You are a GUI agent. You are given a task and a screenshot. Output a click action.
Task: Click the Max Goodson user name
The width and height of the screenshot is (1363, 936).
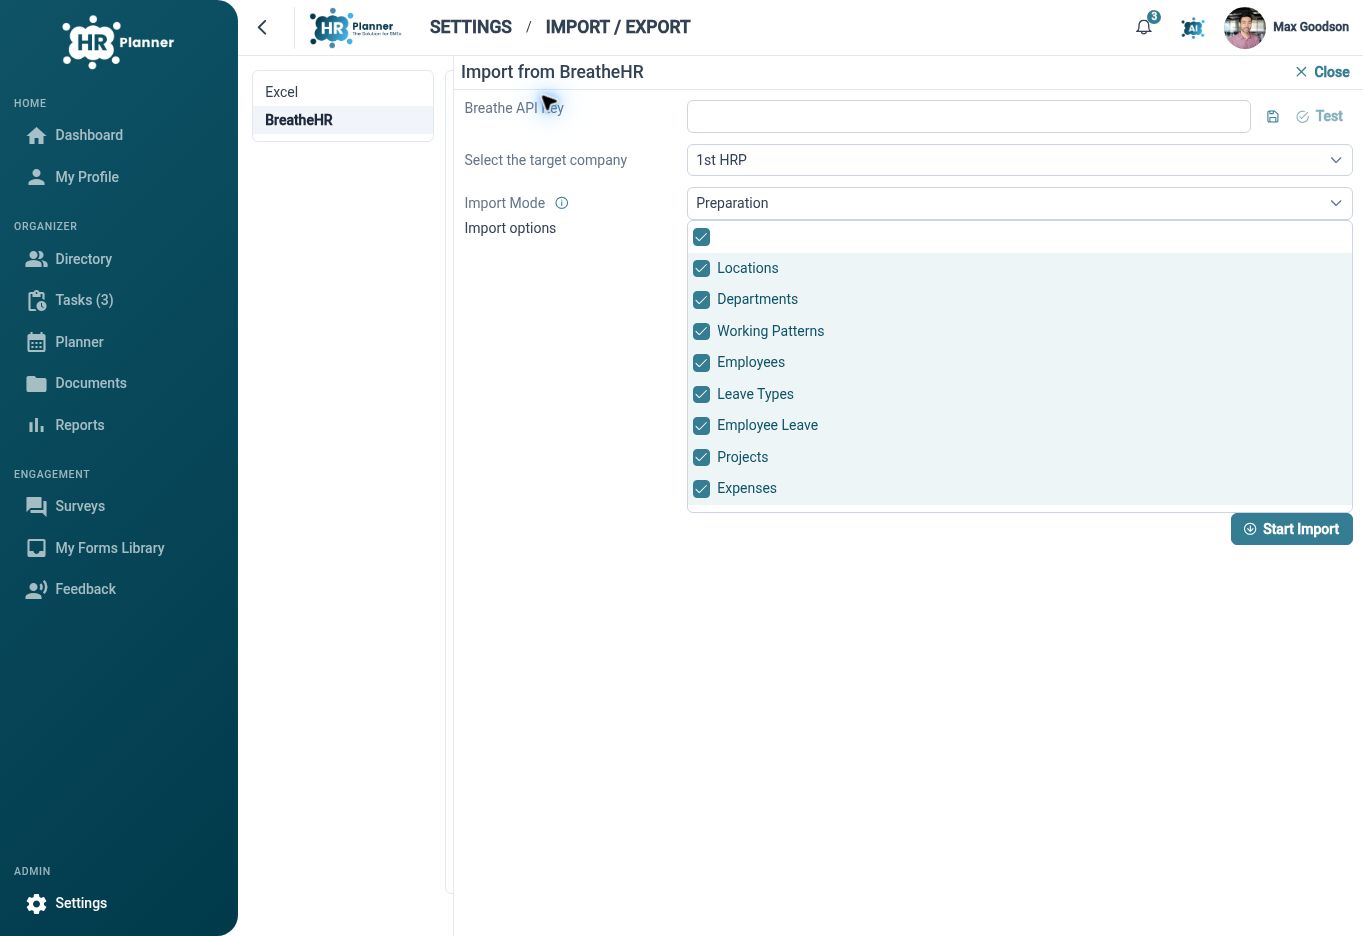1310,27
